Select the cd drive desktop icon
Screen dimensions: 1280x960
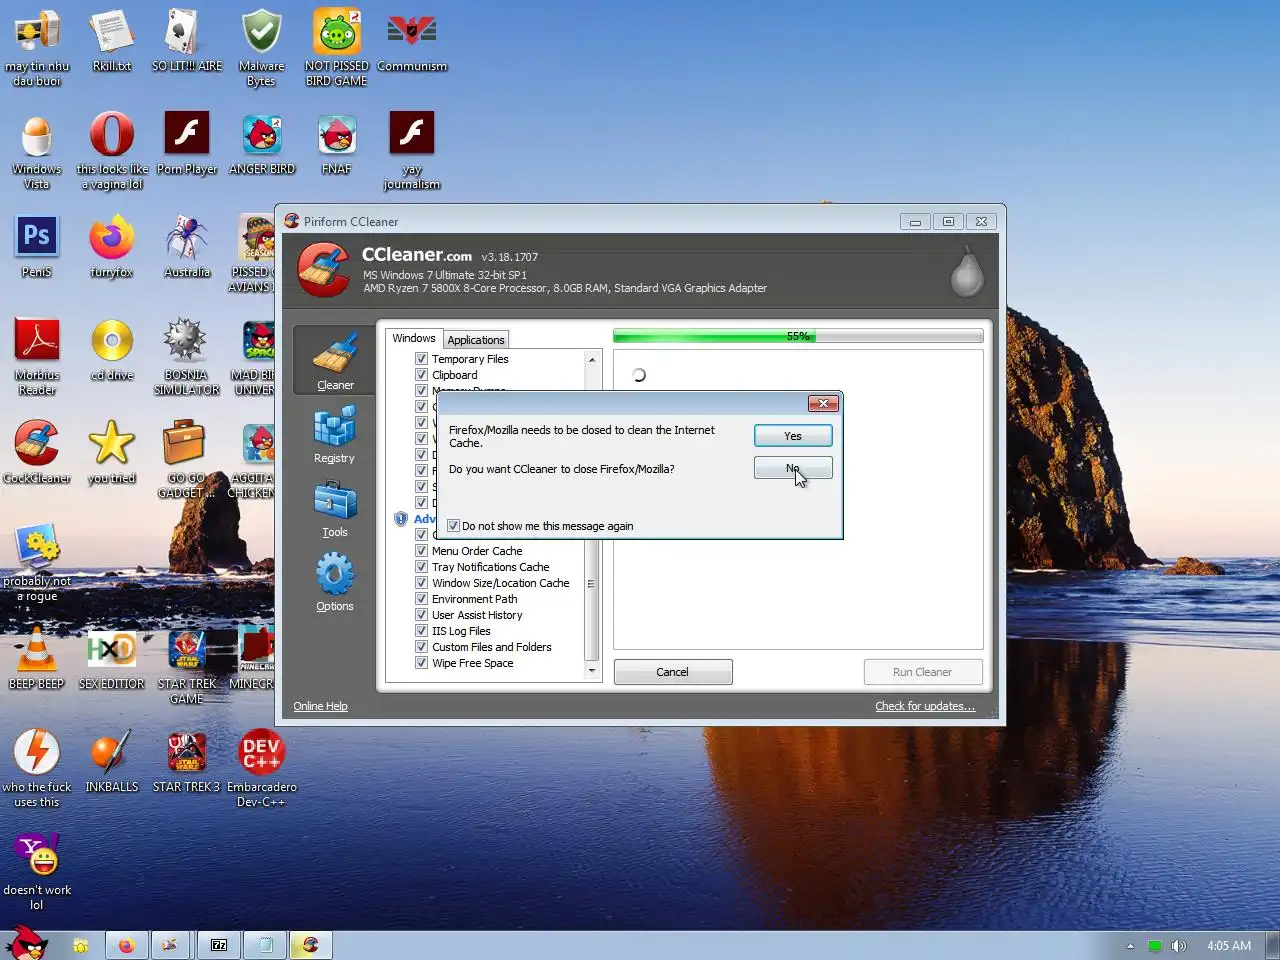112,349
